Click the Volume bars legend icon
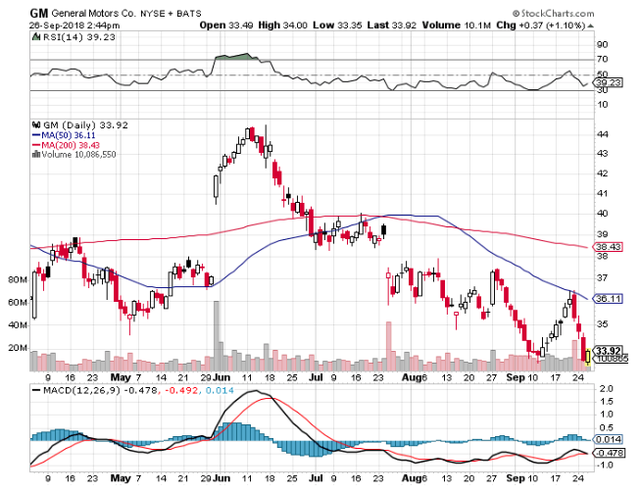This screenshot has width=640, height=492. pos(36,154)
